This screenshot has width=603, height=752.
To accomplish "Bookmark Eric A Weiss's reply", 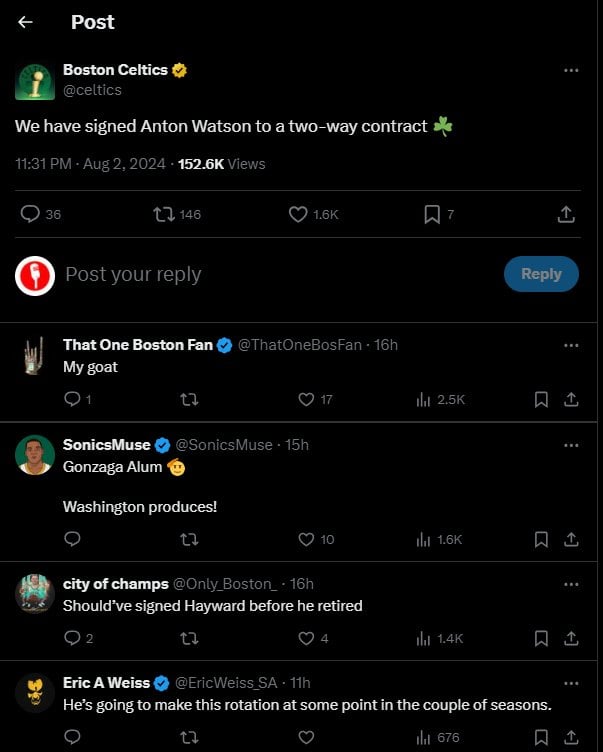I will point(541,737).
